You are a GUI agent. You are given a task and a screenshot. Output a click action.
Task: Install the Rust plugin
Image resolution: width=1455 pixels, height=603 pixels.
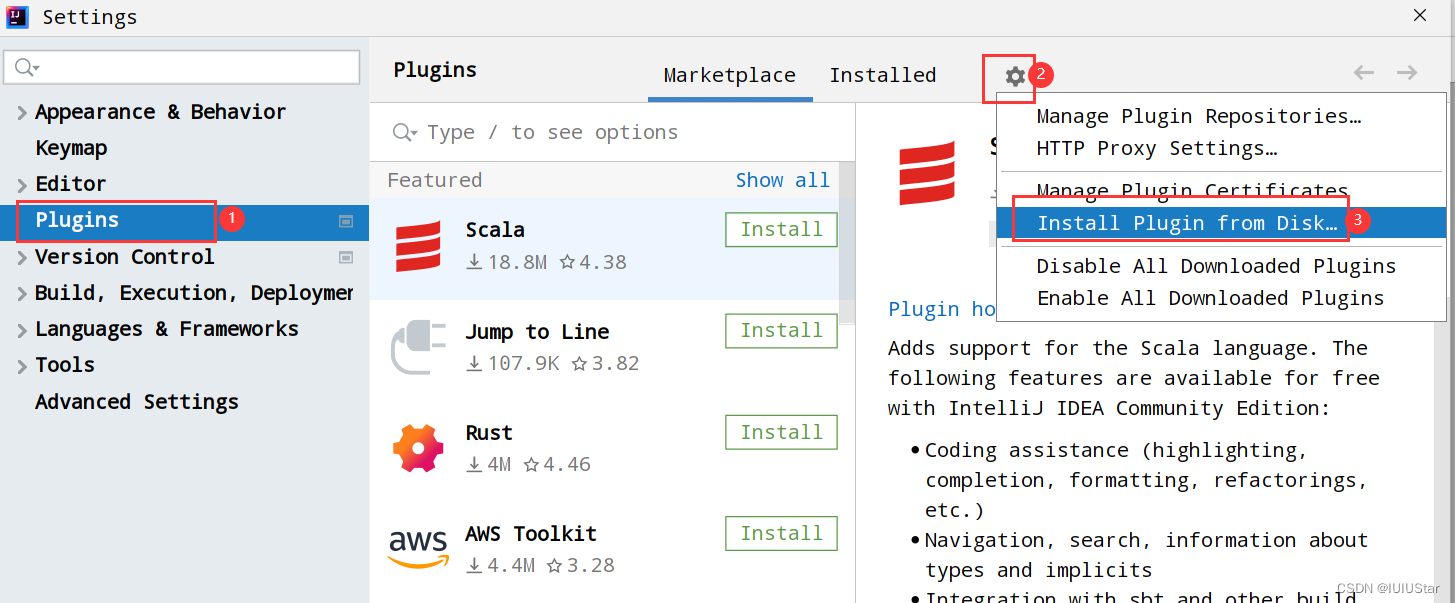(781, 432)
